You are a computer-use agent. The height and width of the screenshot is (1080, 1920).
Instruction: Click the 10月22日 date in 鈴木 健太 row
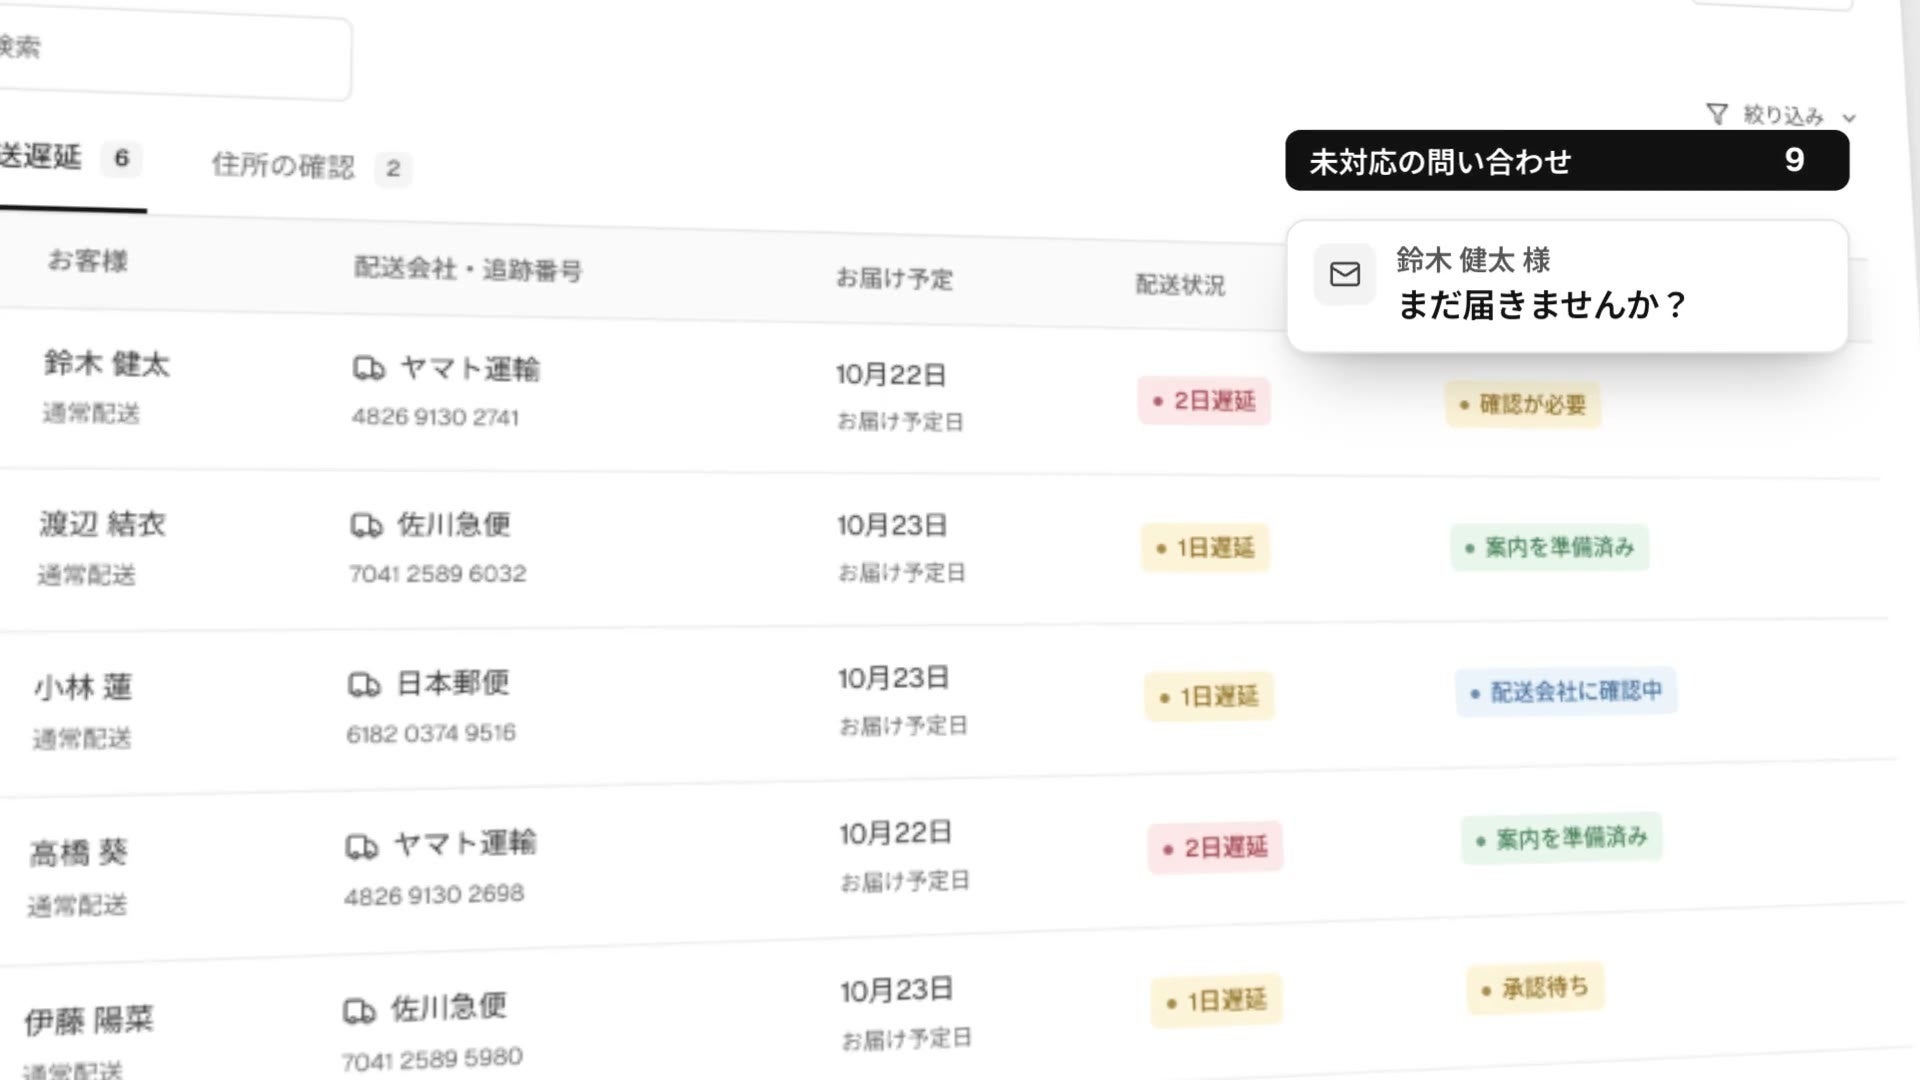[891, 375]
